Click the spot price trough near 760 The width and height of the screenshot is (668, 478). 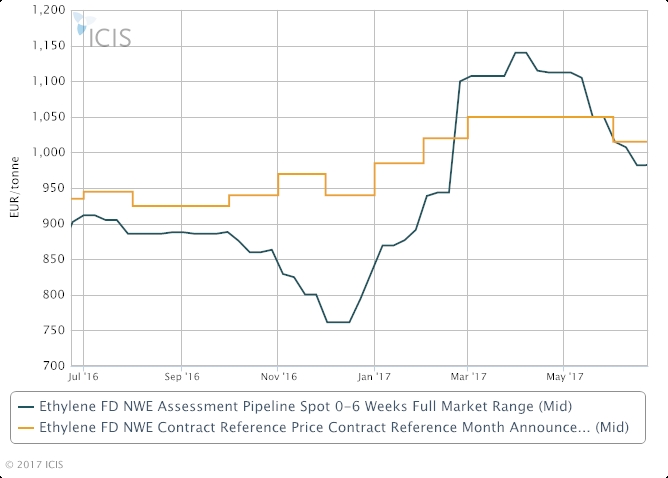(x=337, y=322)
